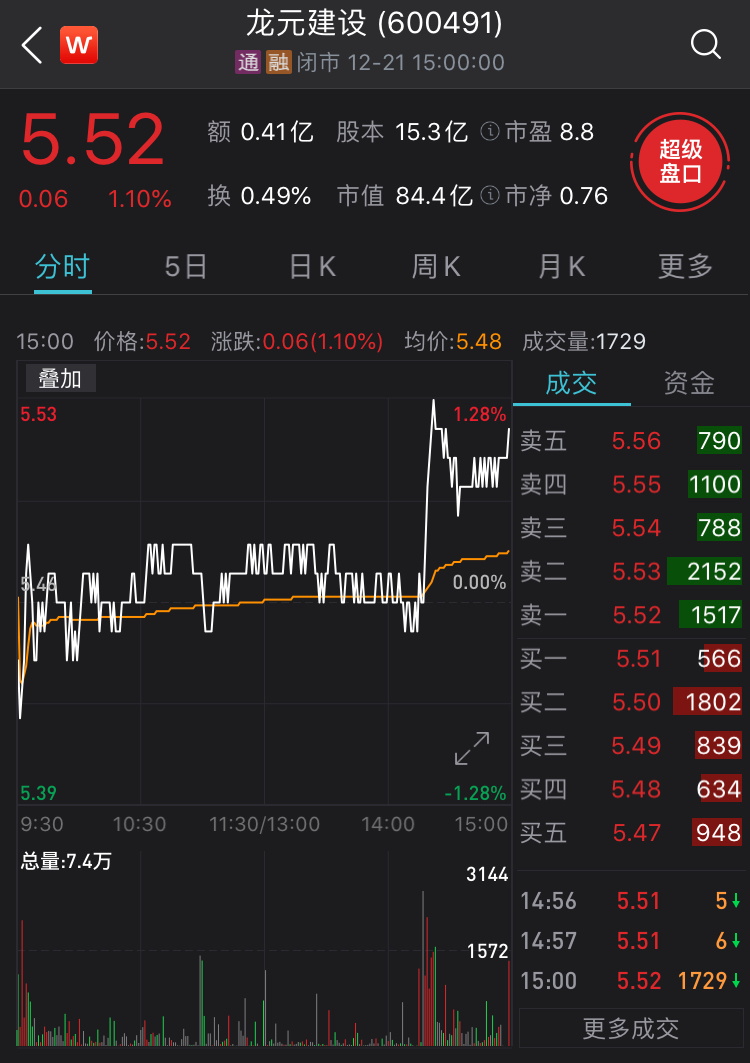Tap the purple 通 badge
The image size is (750, 1063).
248,62
